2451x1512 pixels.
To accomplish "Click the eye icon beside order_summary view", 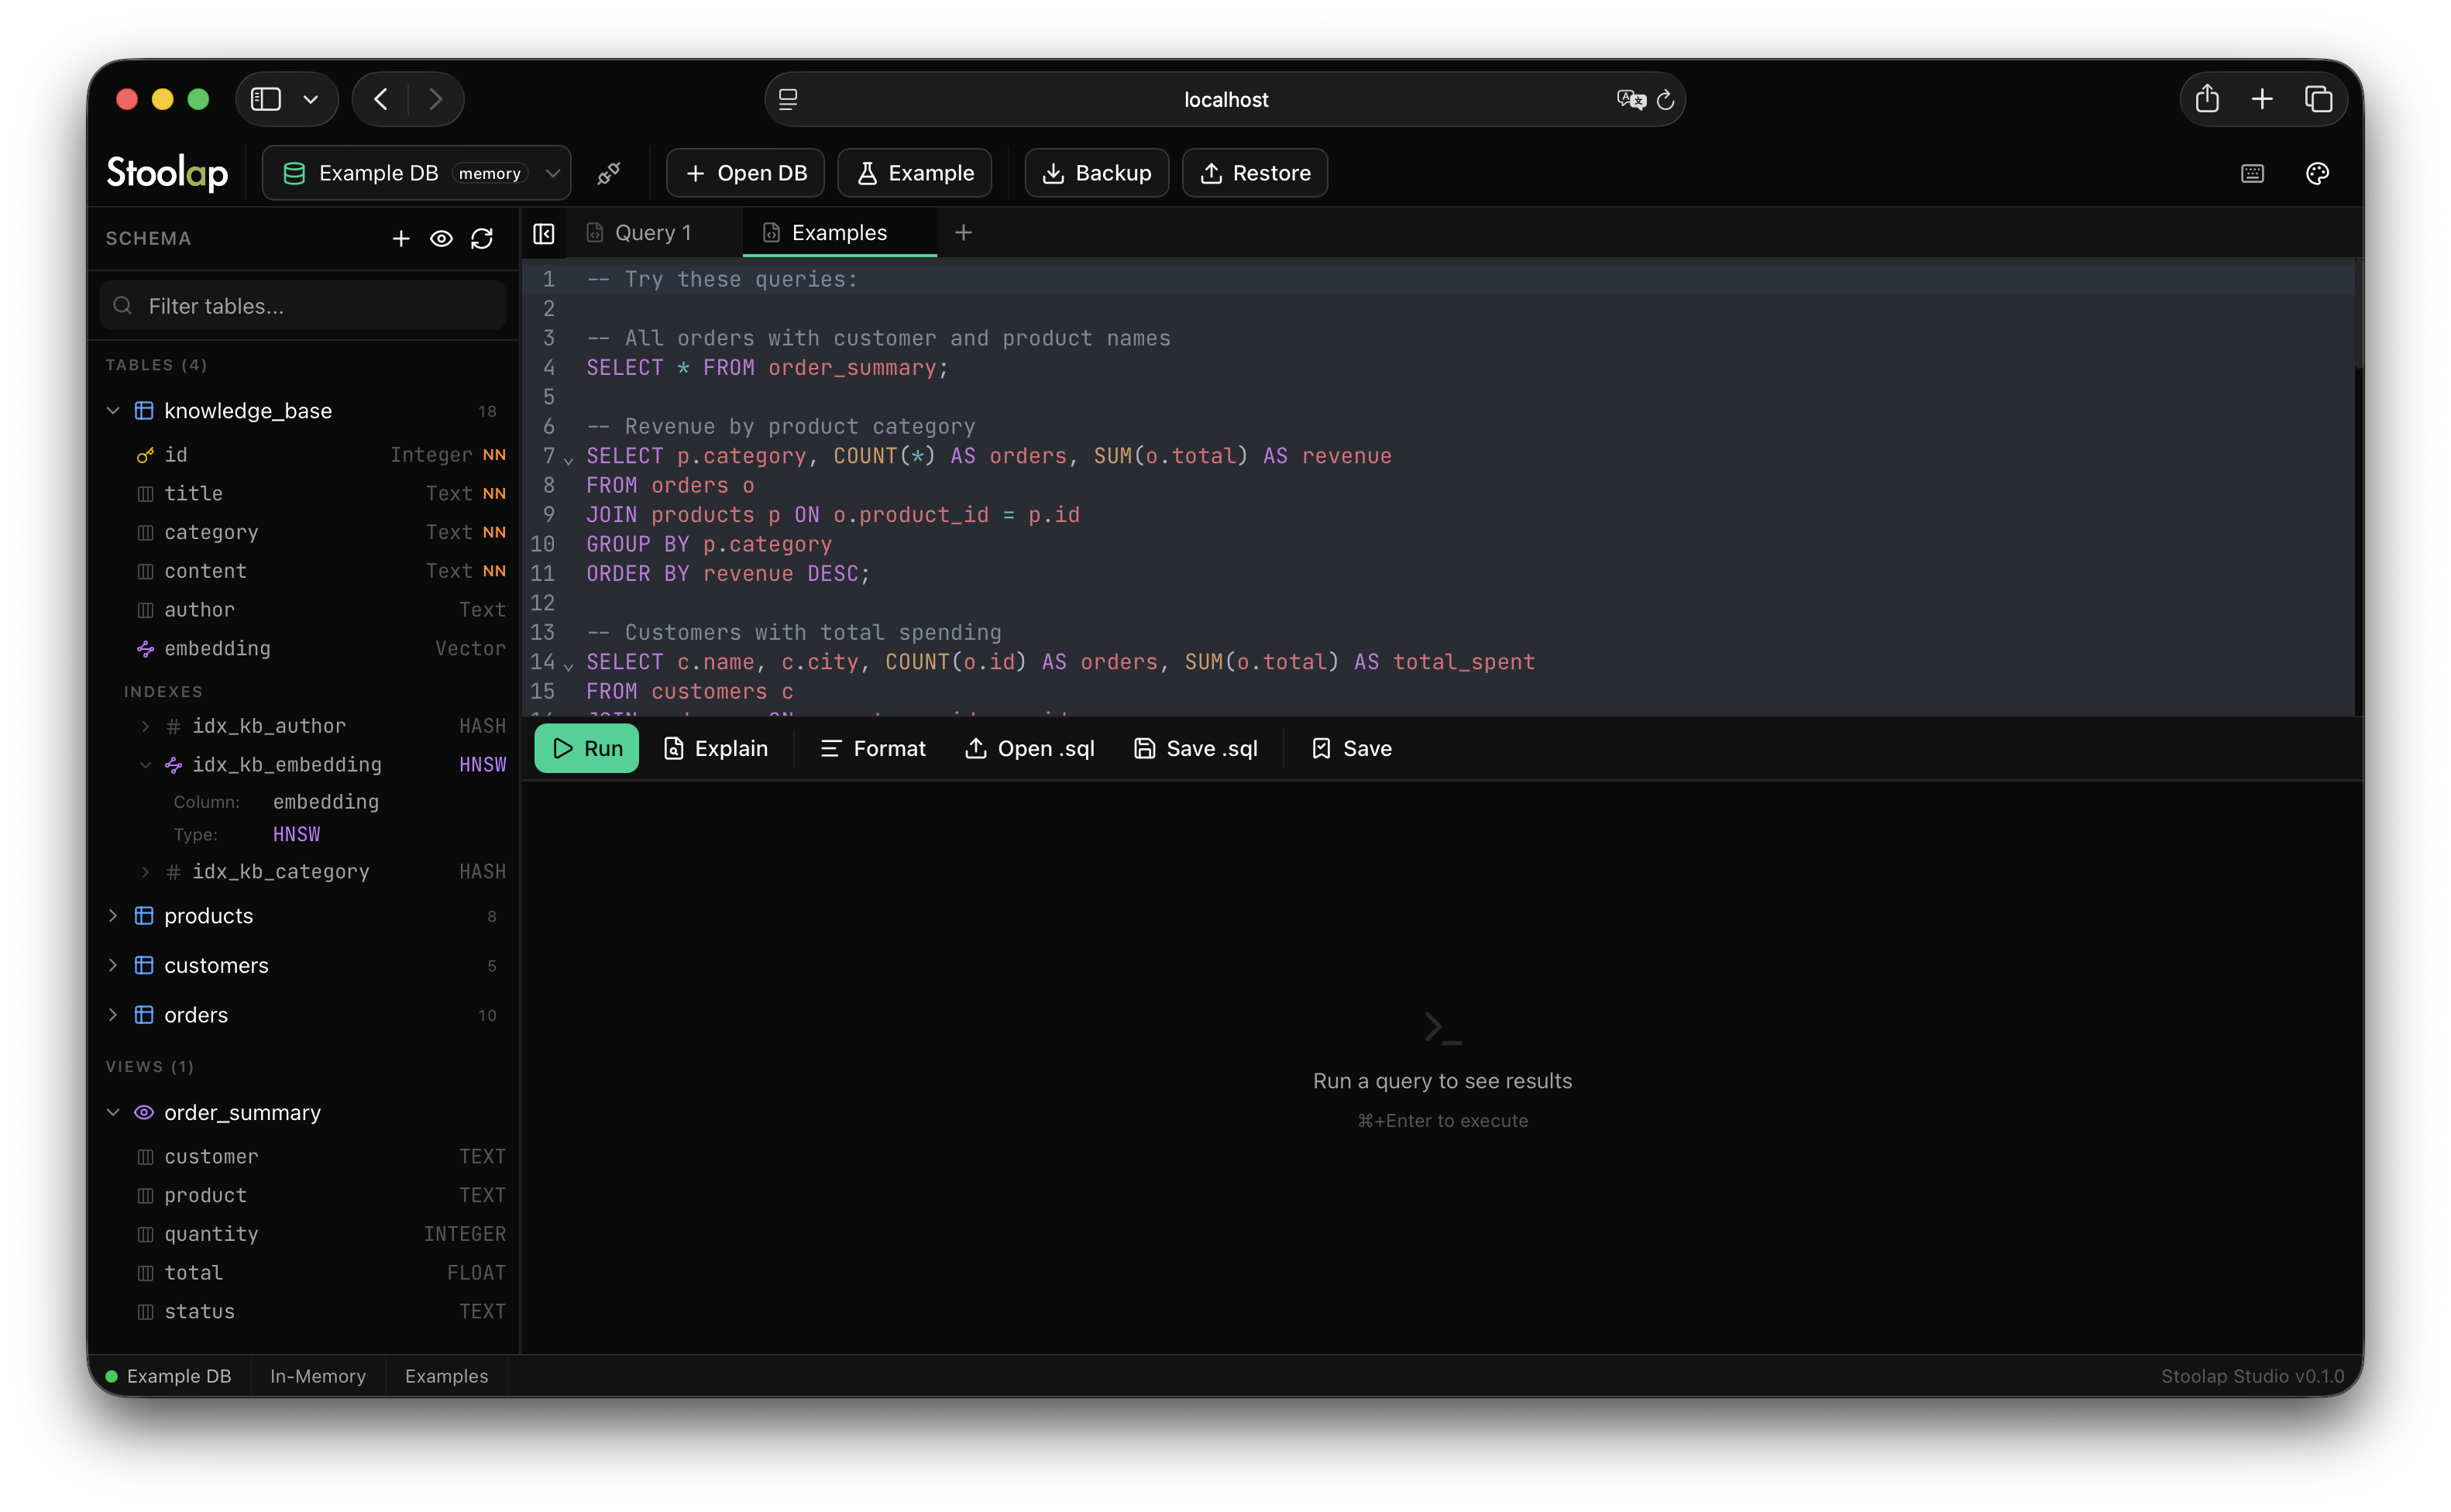I will (x=144, y=1112).
